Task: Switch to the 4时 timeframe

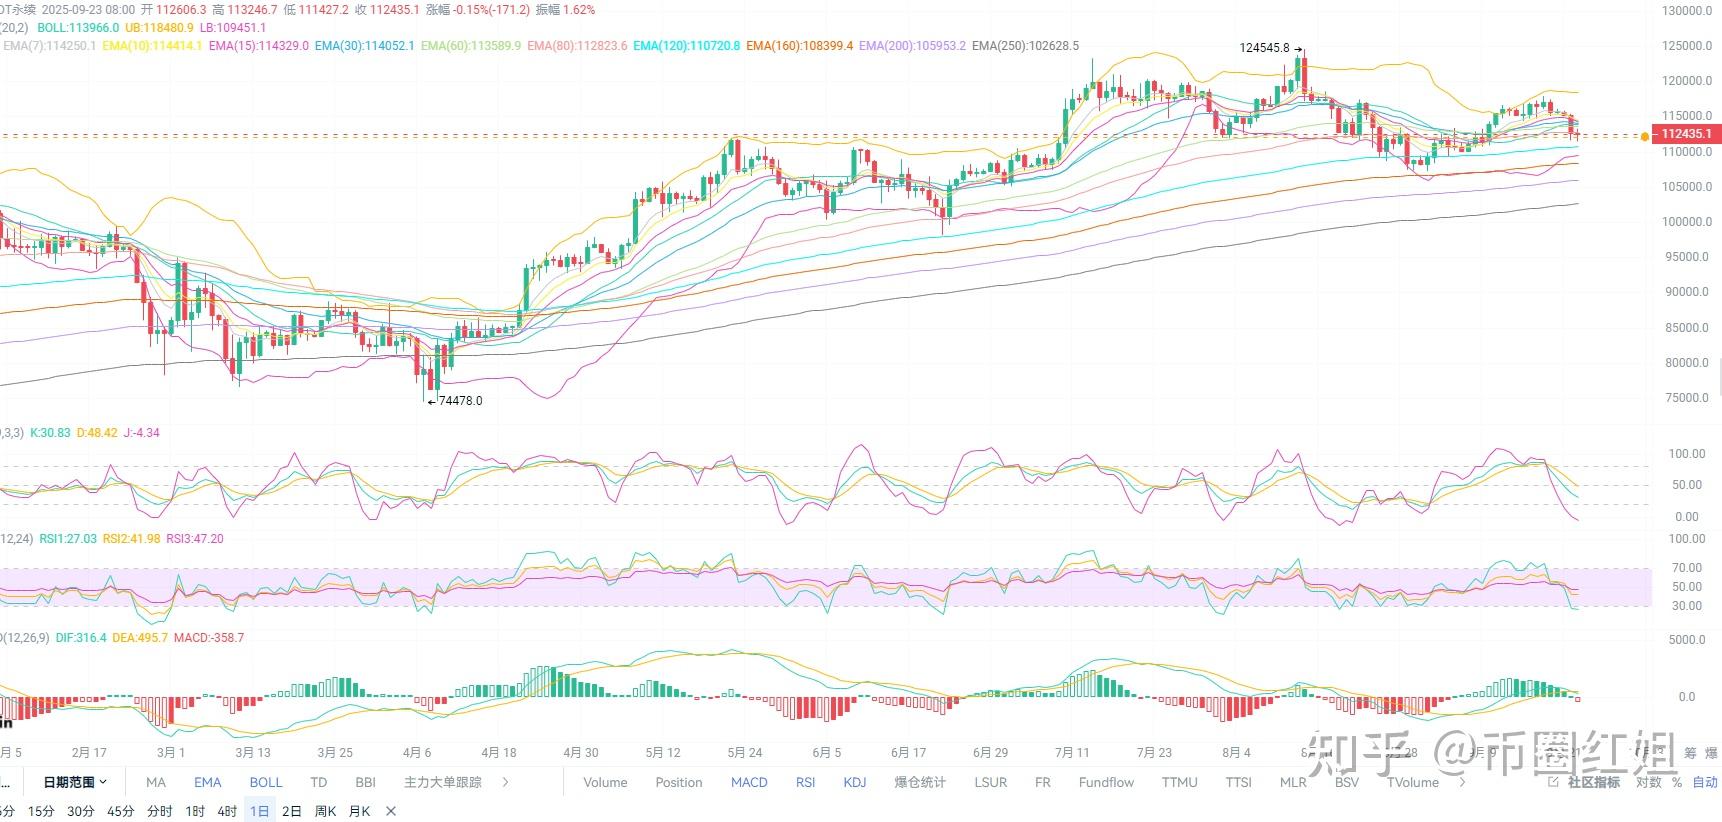Action: [227, 811]
